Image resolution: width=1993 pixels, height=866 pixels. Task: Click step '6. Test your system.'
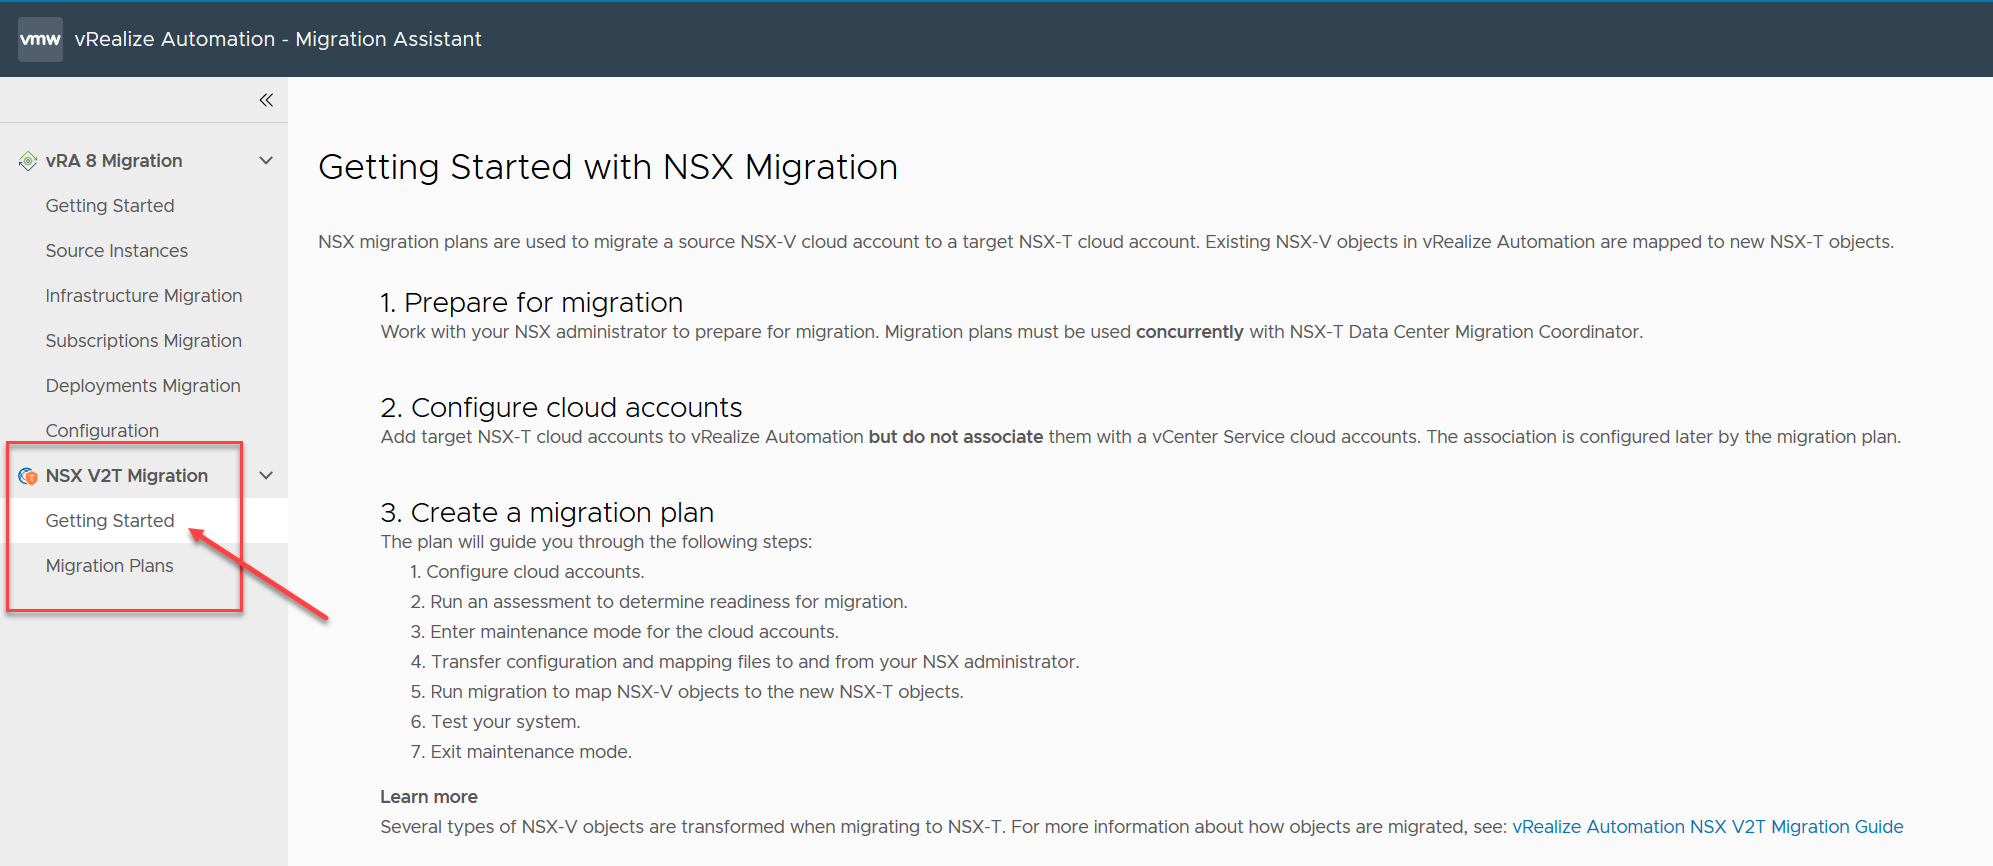pyautogui.click(x=495, y=722)
